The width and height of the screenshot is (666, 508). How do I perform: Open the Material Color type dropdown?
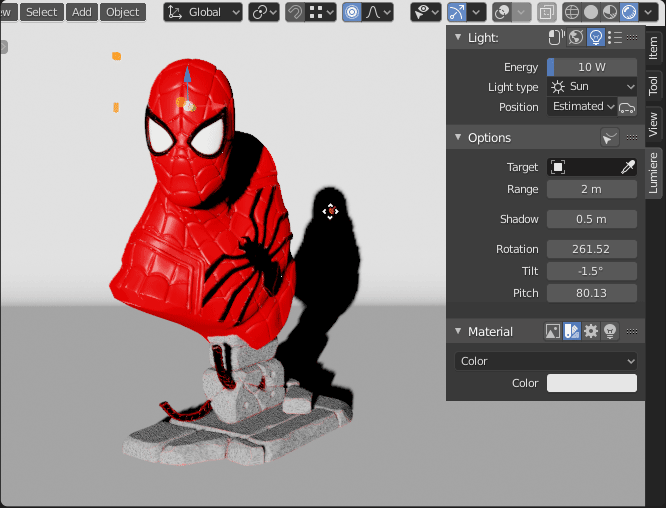pos(545,361)
